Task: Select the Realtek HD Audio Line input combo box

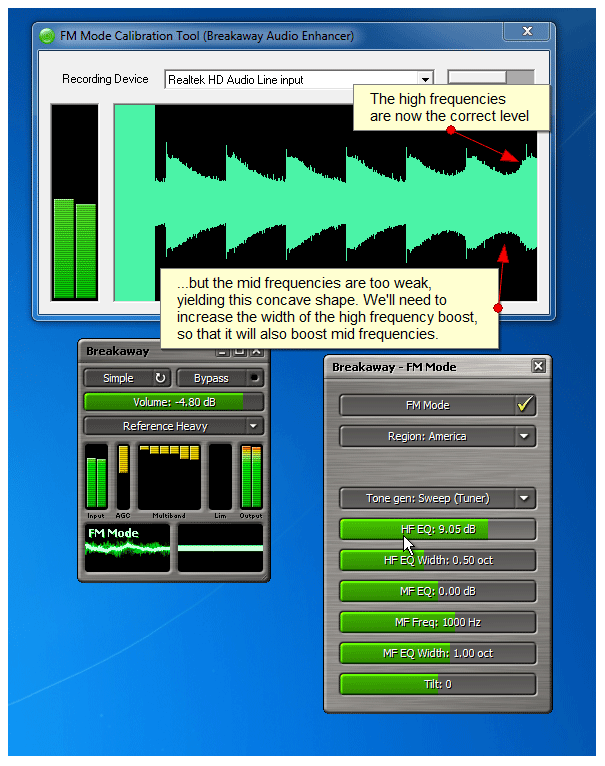Action: pos(299,79)
